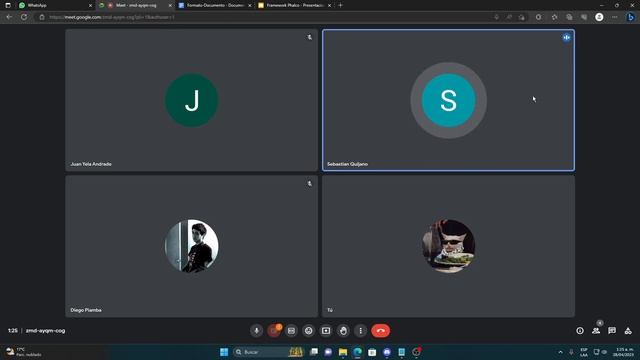Image resolution: width=640 pixels, height=360 pixels.
Task: Open more options three-dot menu in Meet
Action: coord(360,331)
